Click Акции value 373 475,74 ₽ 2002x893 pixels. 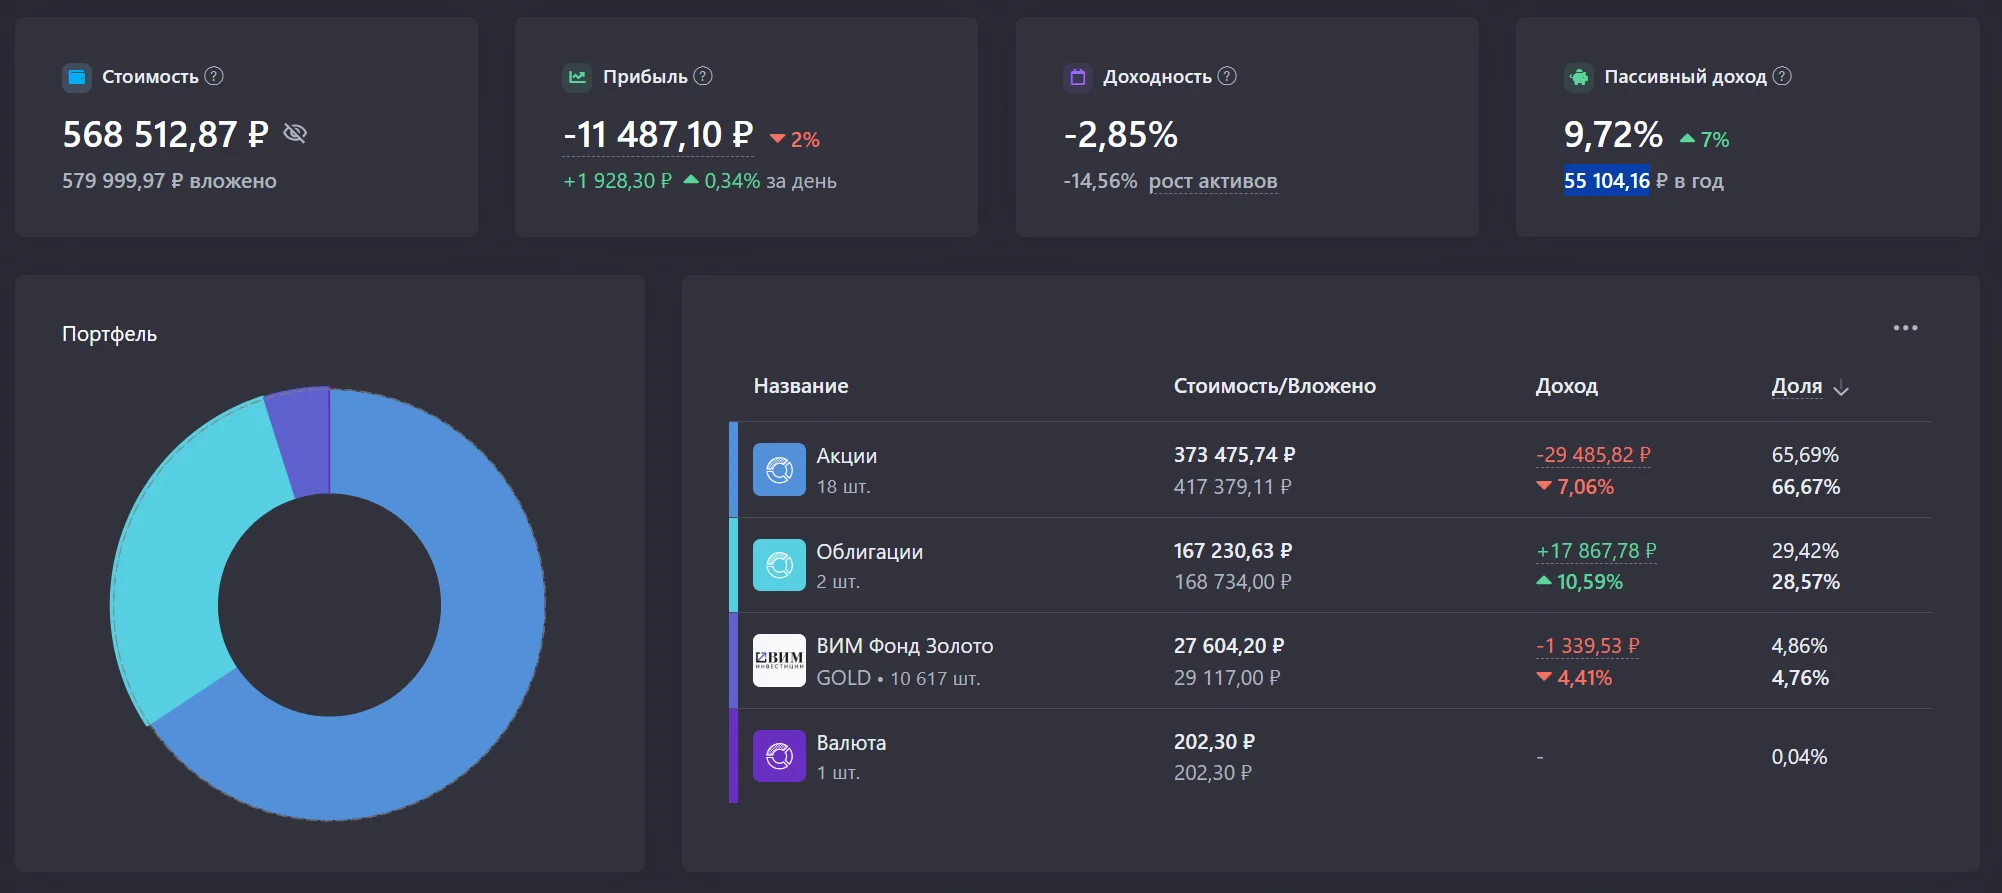[x=1235, y=455]
